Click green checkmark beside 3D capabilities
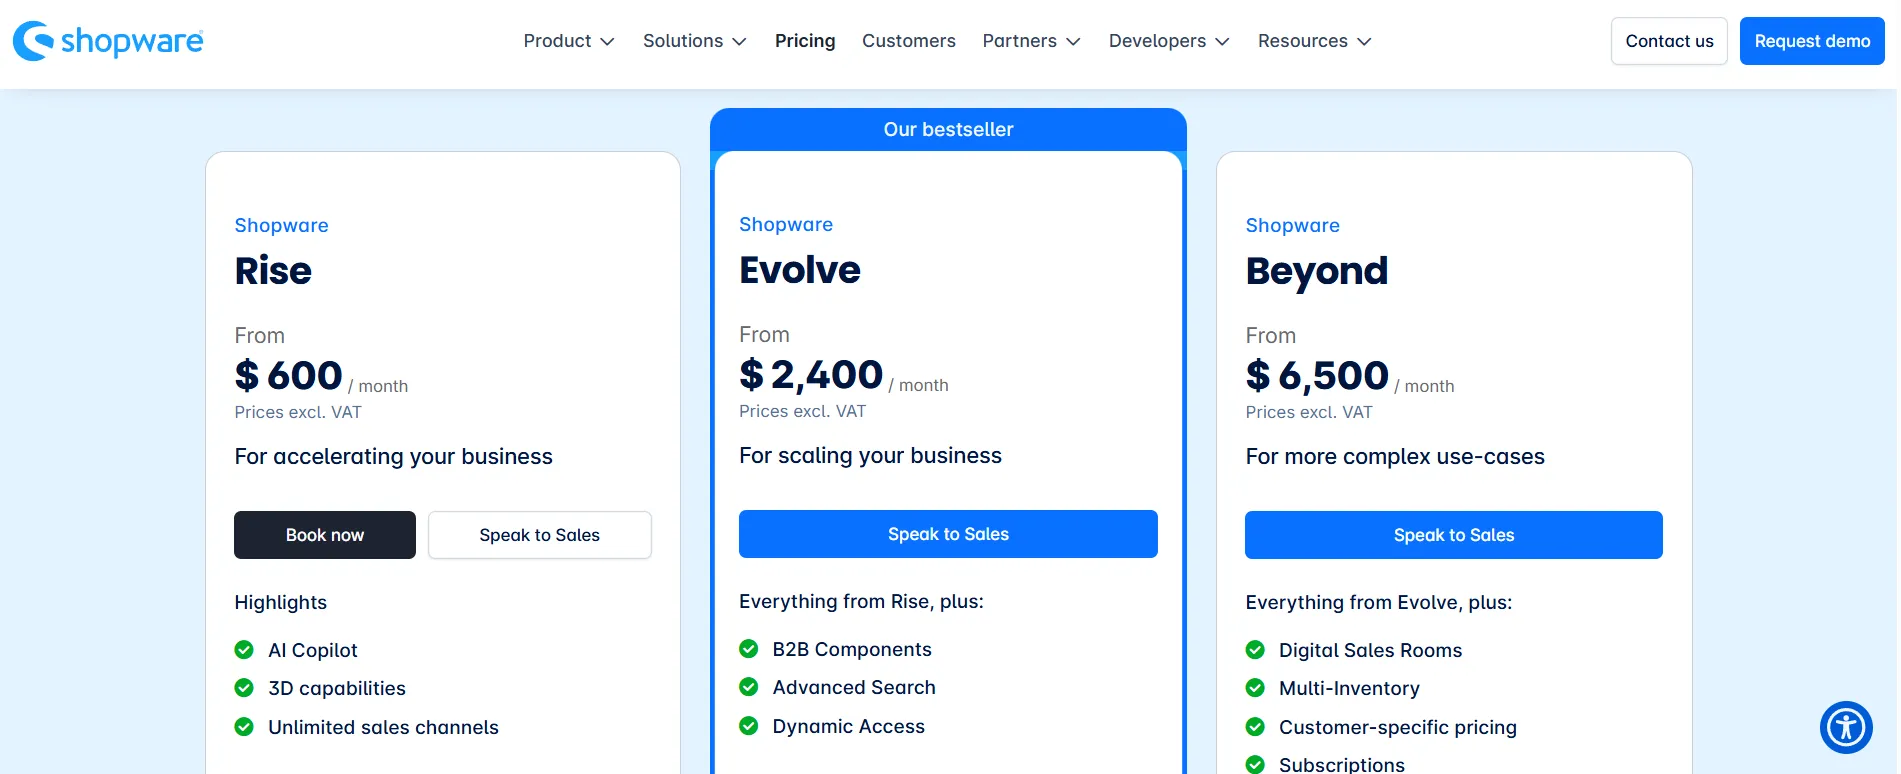This screenshot has width=1901, height=774. click(244, 688)
